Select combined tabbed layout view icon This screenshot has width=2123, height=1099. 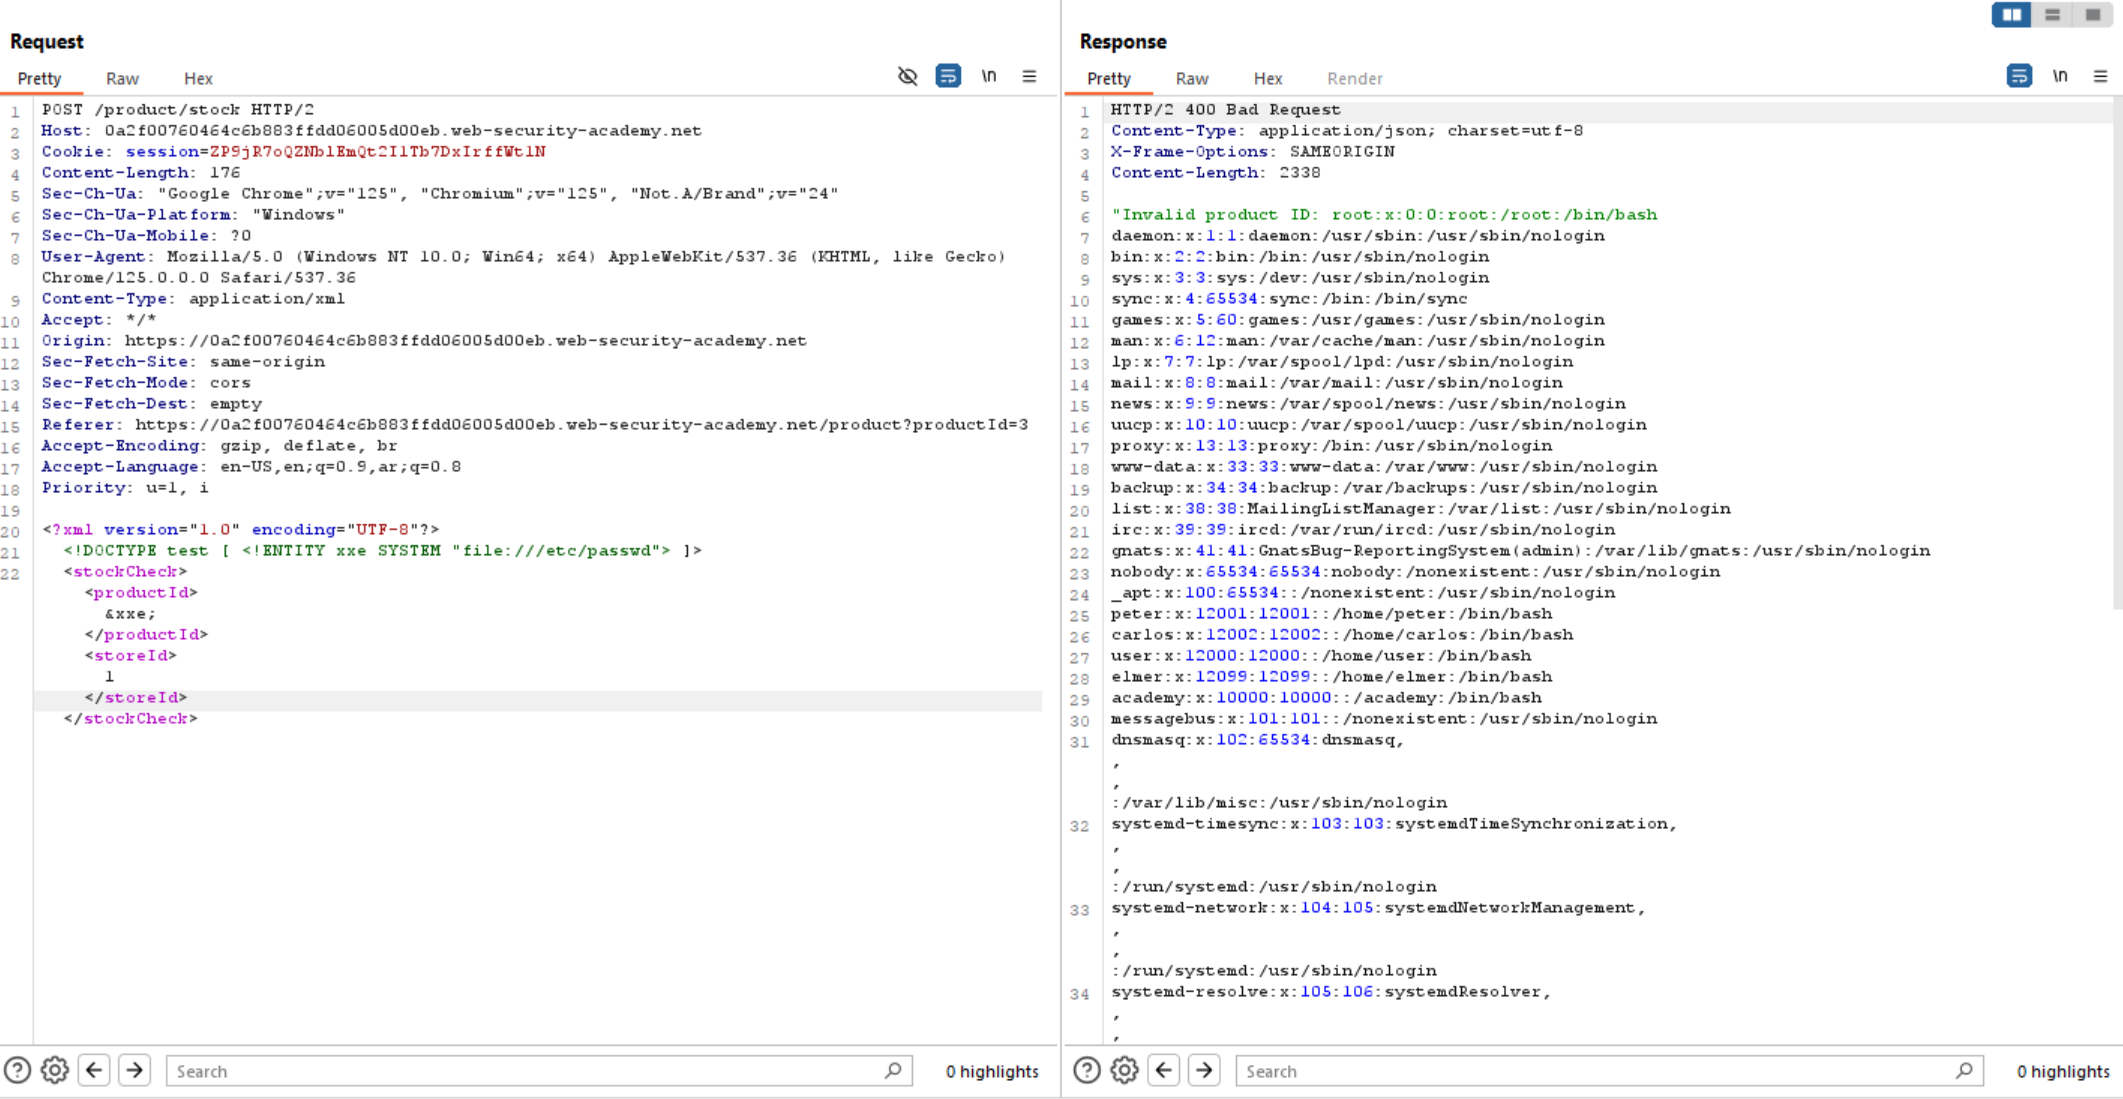(x=2092, y=15)
